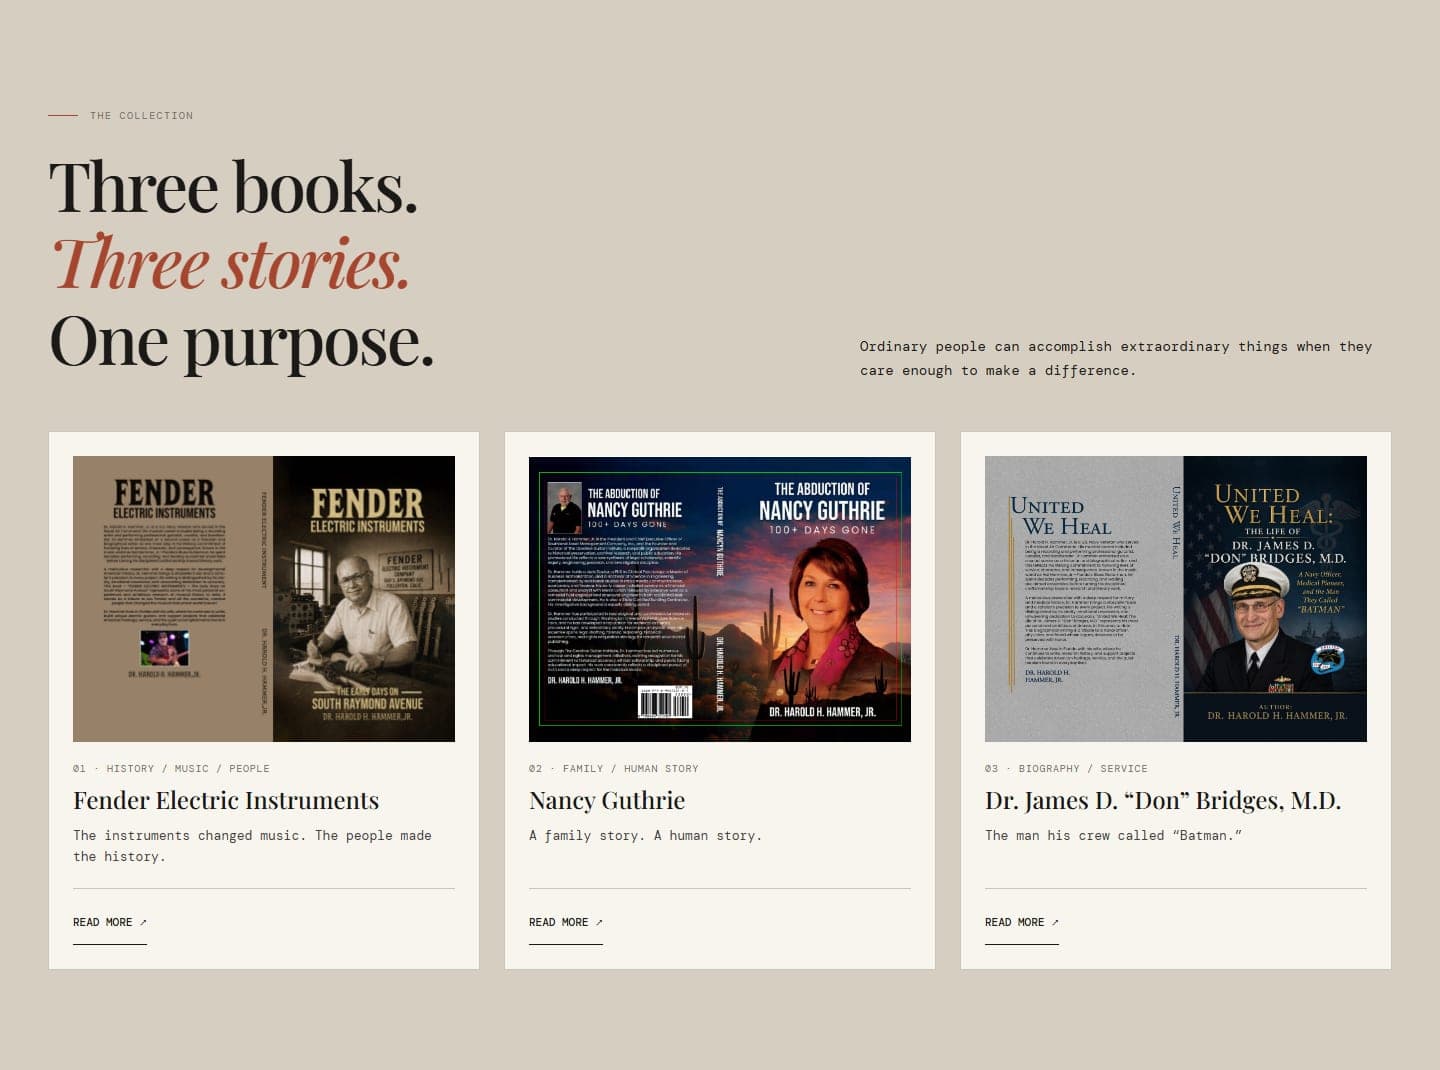This screenshot has width=1440, height=1070.
Task: Click the Nancy Guthrie card title
Action: click(x=607, y=801)
